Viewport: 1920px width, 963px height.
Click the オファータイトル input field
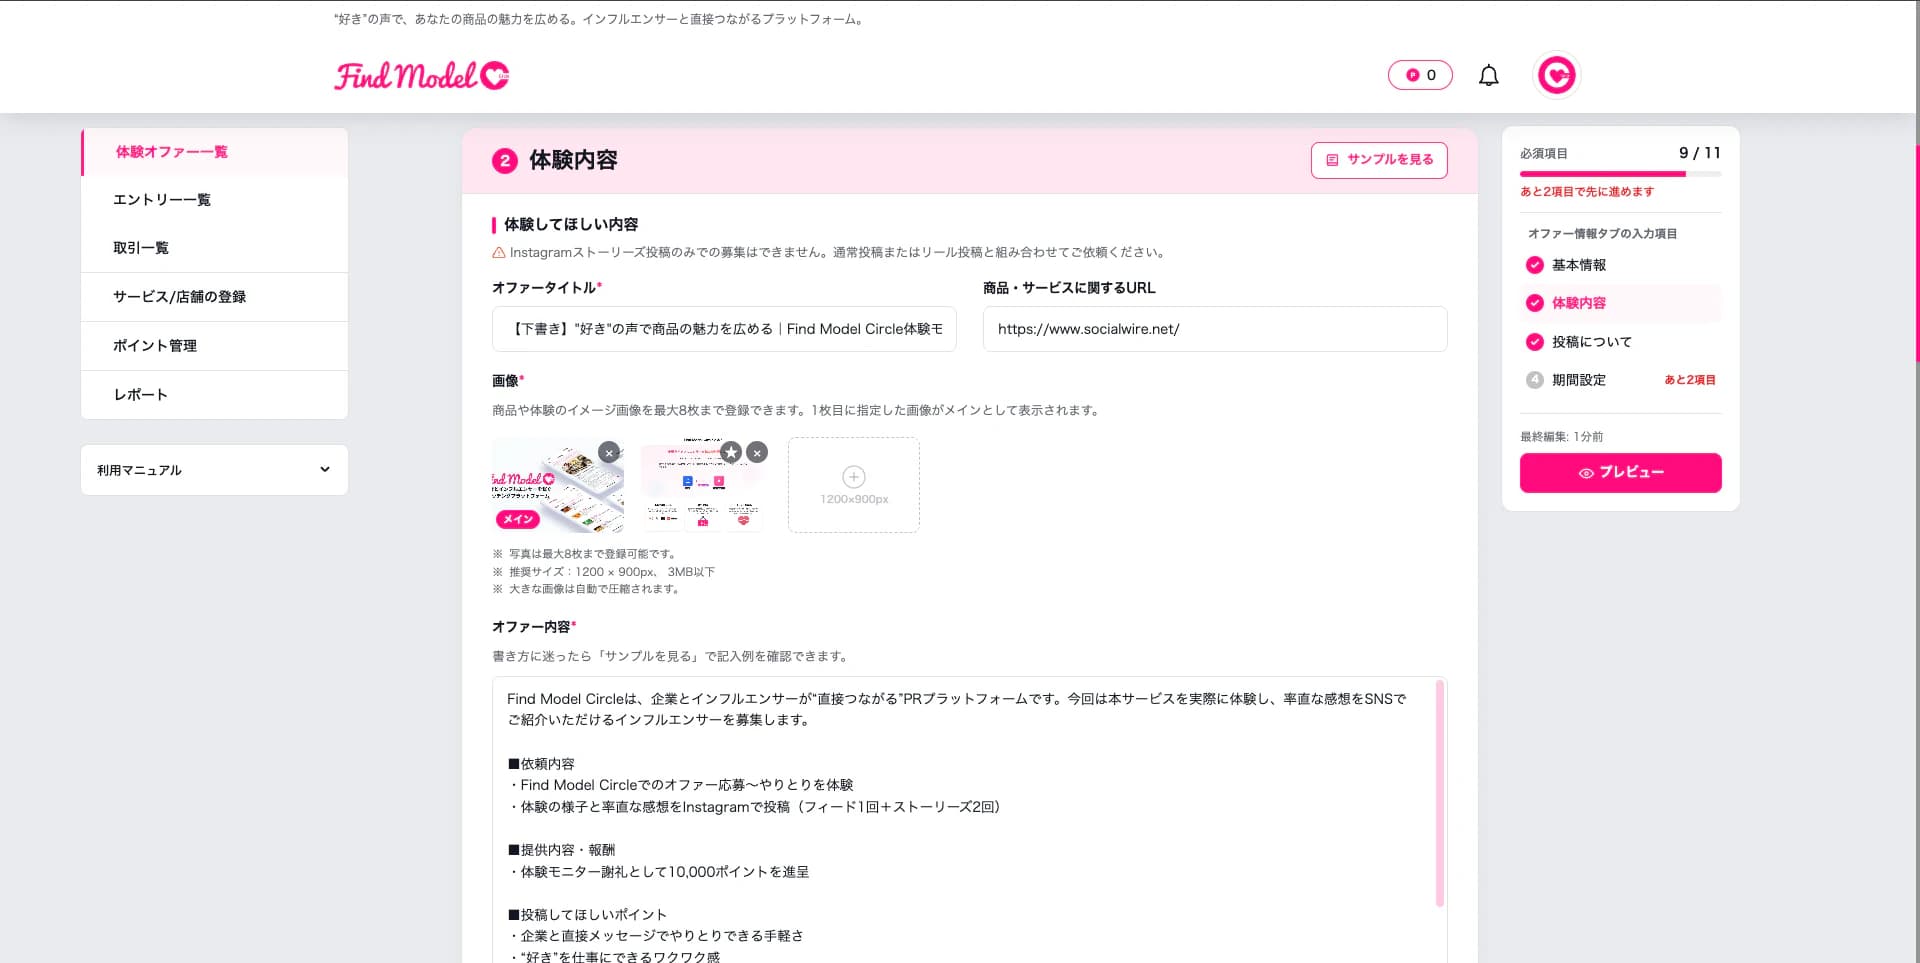point(724,329)
